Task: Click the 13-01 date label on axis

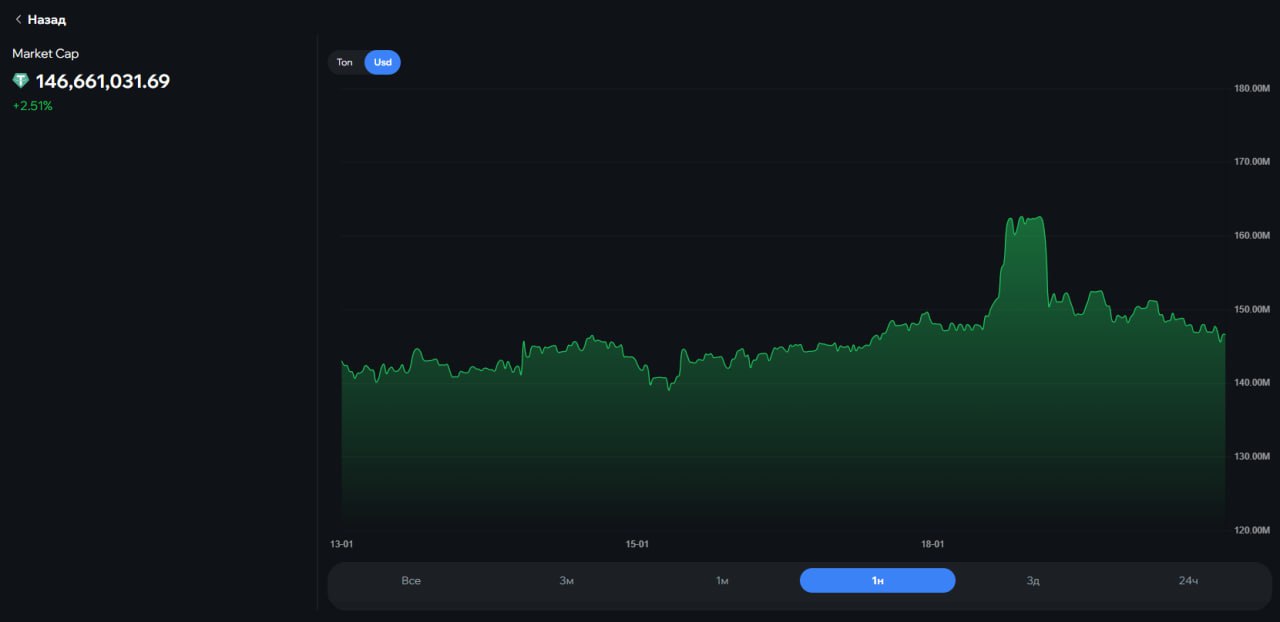Action: click(x=342, y=545)
